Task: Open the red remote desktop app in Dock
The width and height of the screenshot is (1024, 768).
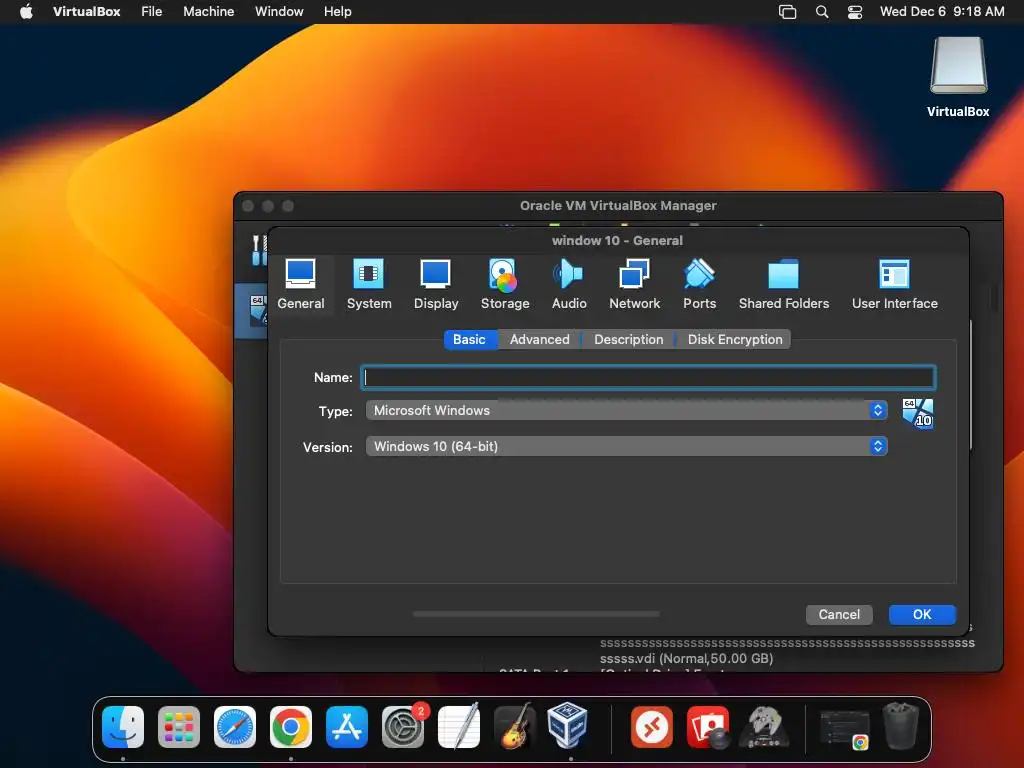Action: pos(651,726)
